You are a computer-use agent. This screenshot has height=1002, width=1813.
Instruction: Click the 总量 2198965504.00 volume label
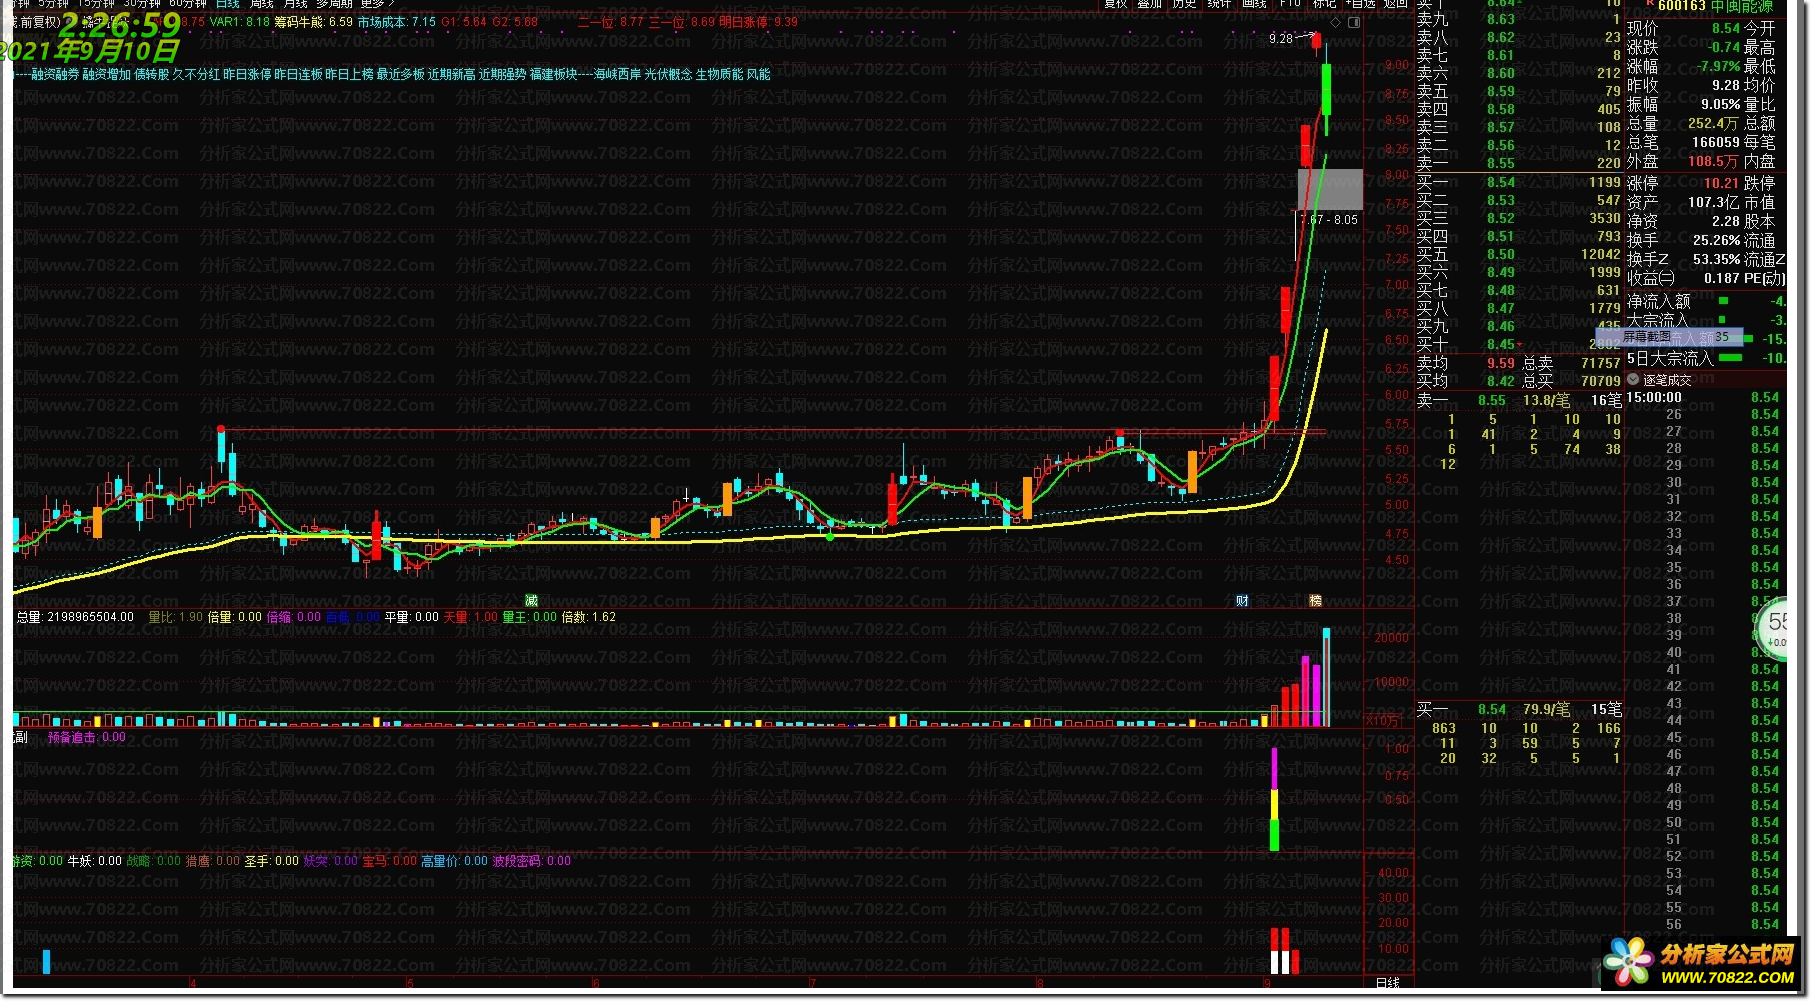75,617
